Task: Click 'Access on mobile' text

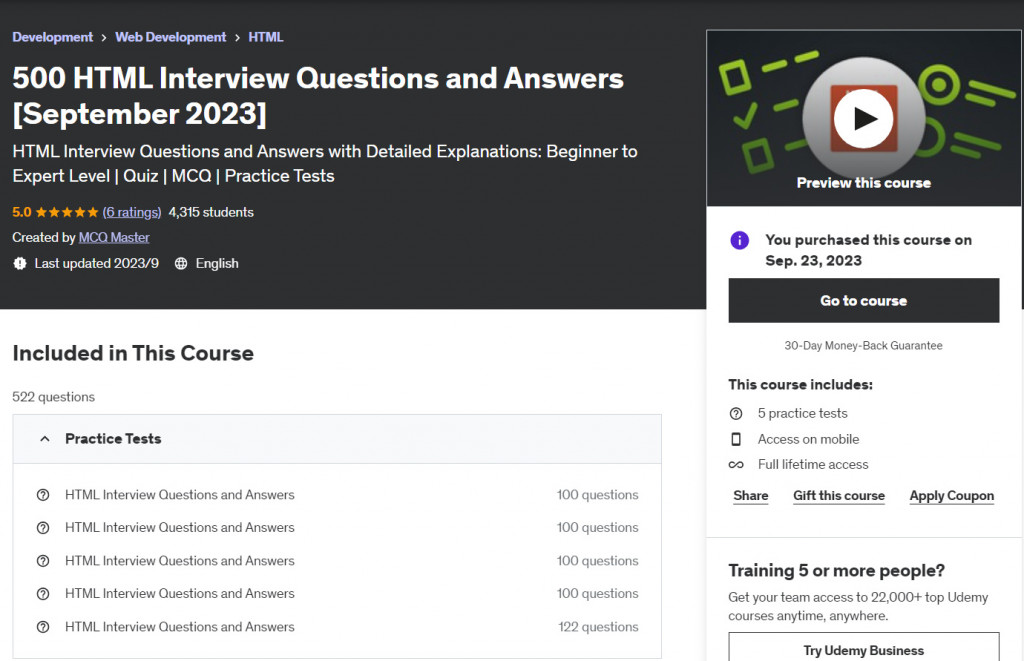Action: click(808, 439)
